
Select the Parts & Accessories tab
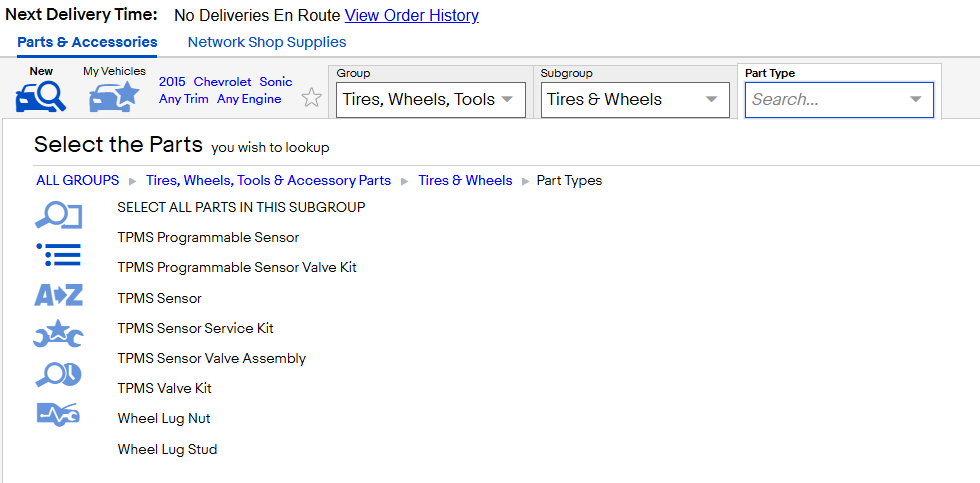click(x=87, y=42)
